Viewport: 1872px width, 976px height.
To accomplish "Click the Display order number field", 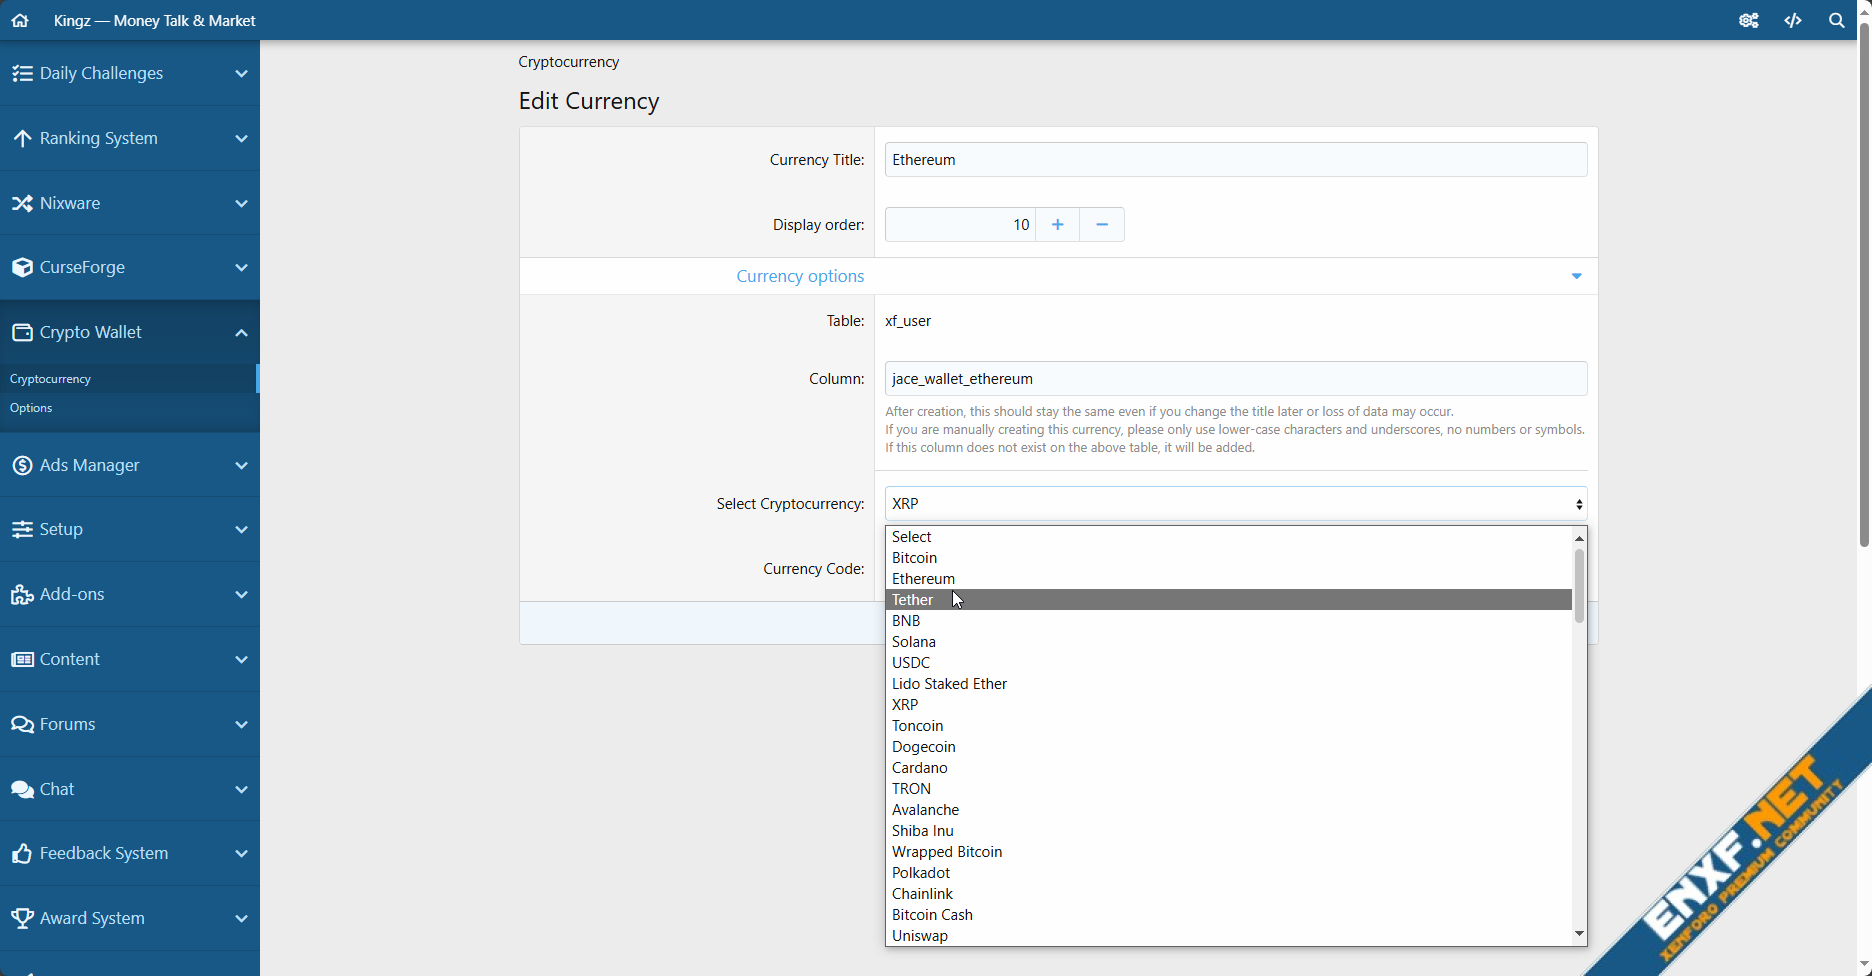I will (960, 225).
